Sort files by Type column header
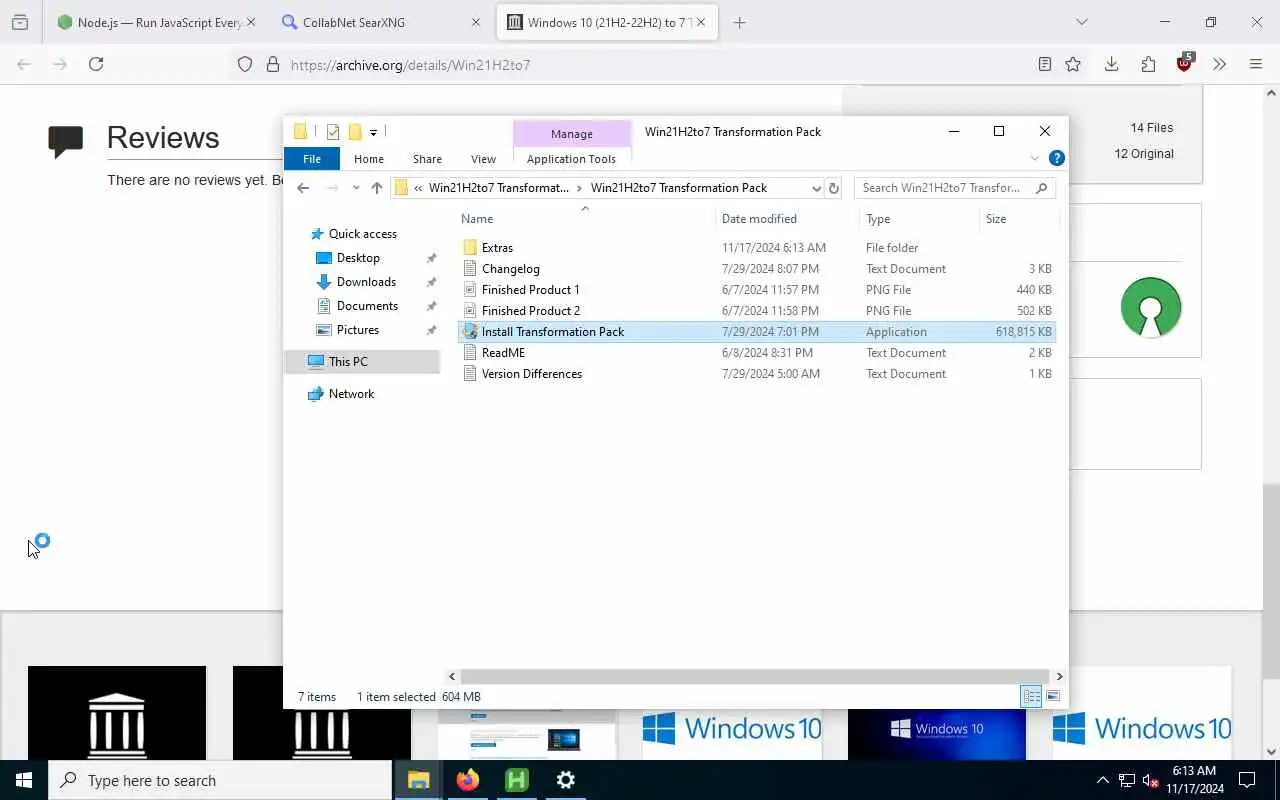This screenshot has width=1280, height=800. click(919, 219)
